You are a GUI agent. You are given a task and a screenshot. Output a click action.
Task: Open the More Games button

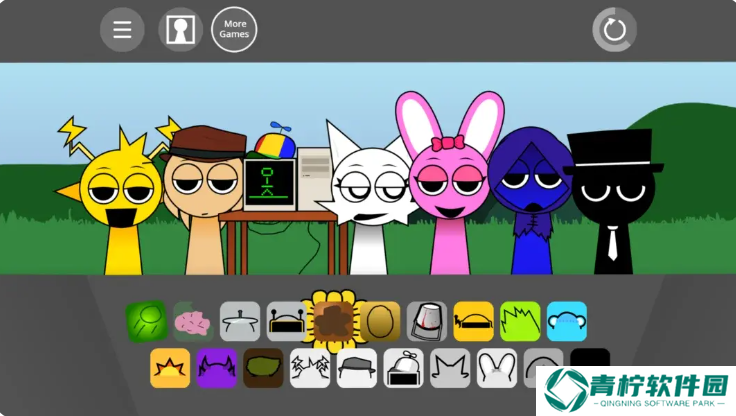click(234, 30)
